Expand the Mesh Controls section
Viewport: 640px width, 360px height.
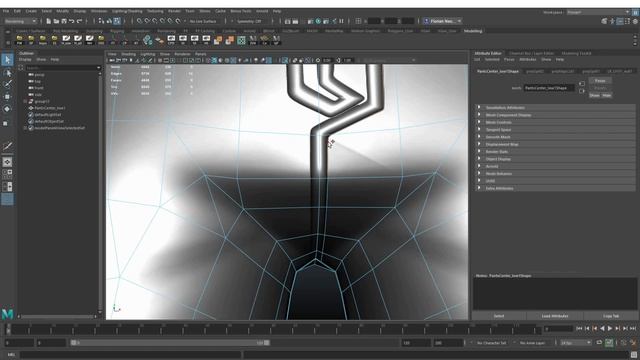[x=556, y=122]
